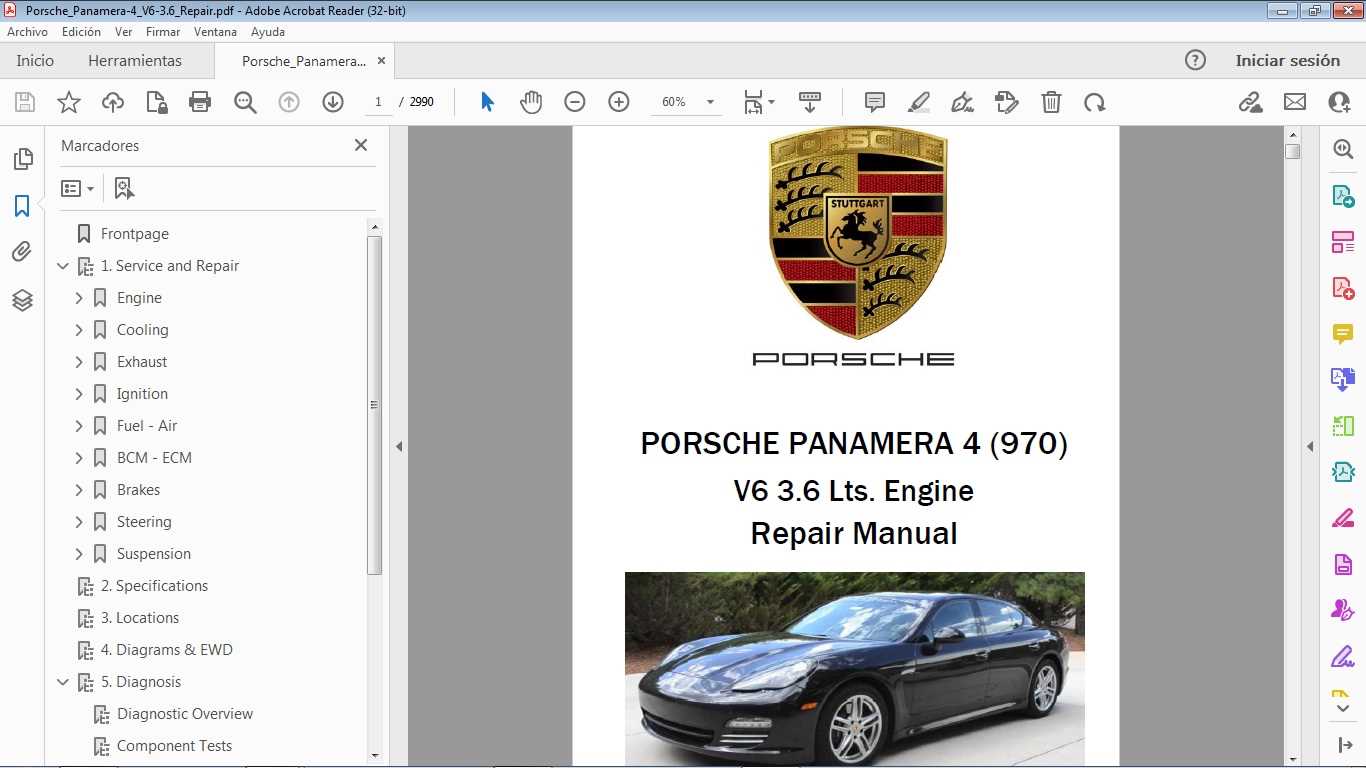Image resolution: width=1366 pixels, height=768 pixels.
Task: Open the find text magnifier icon
Action: pos(245,102)
